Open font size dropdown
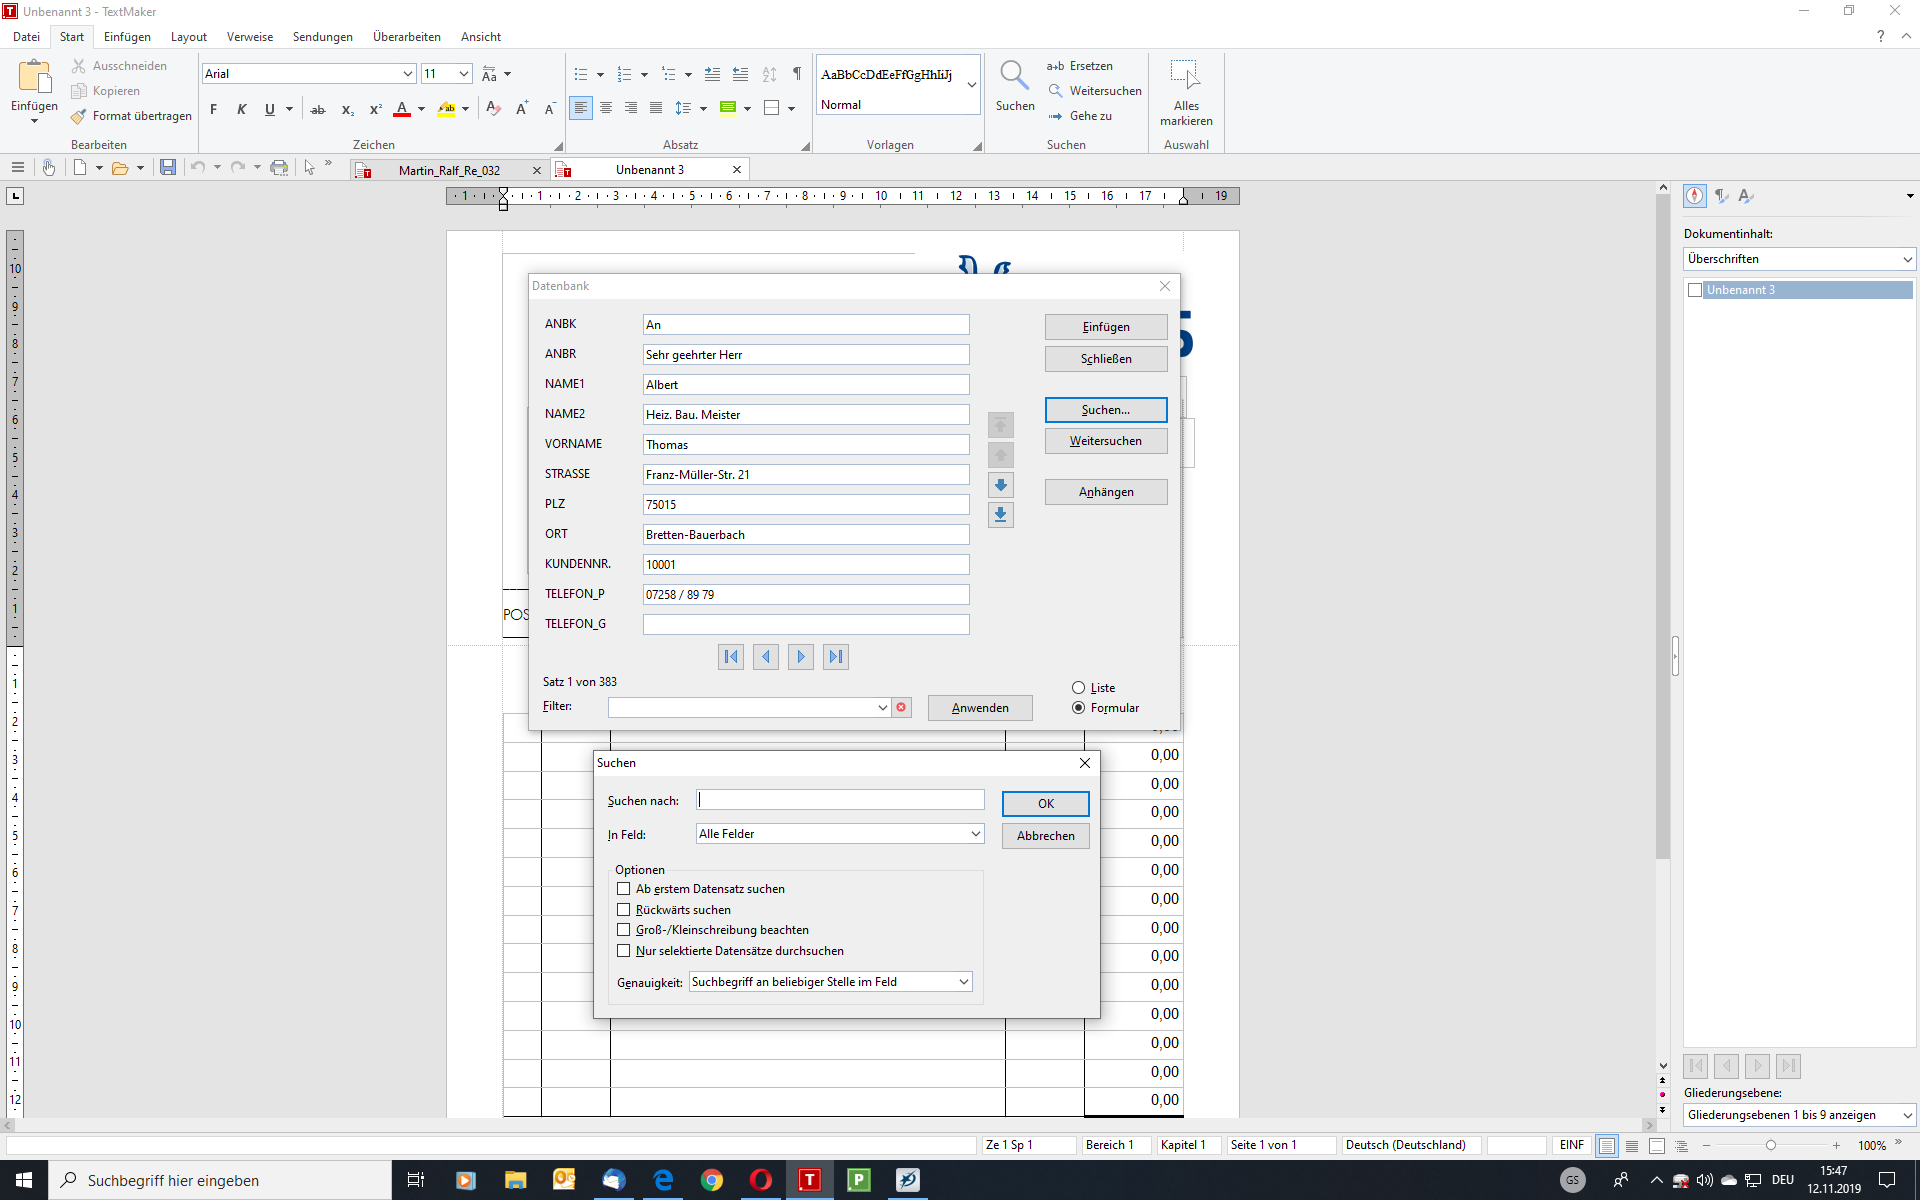Viewport: 1920px width, 1200px height. [x=464, y=74]
